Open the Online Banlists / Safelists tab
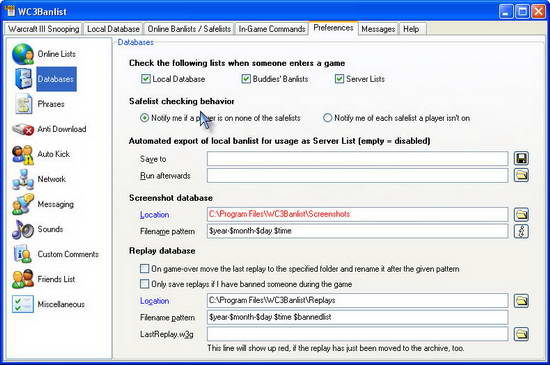This screenshot has height=365, width=550. coord(189,29)
